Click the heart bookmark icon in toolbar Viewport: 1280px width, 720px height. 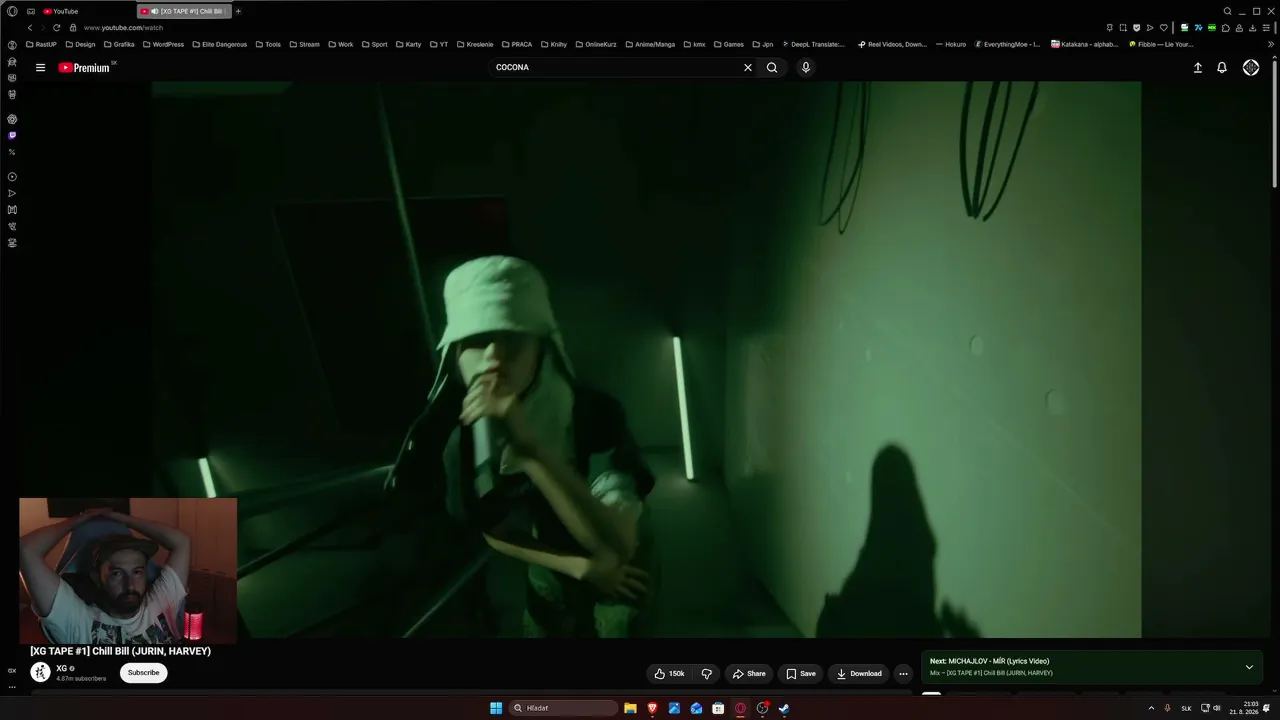(x=1163, y=28)
